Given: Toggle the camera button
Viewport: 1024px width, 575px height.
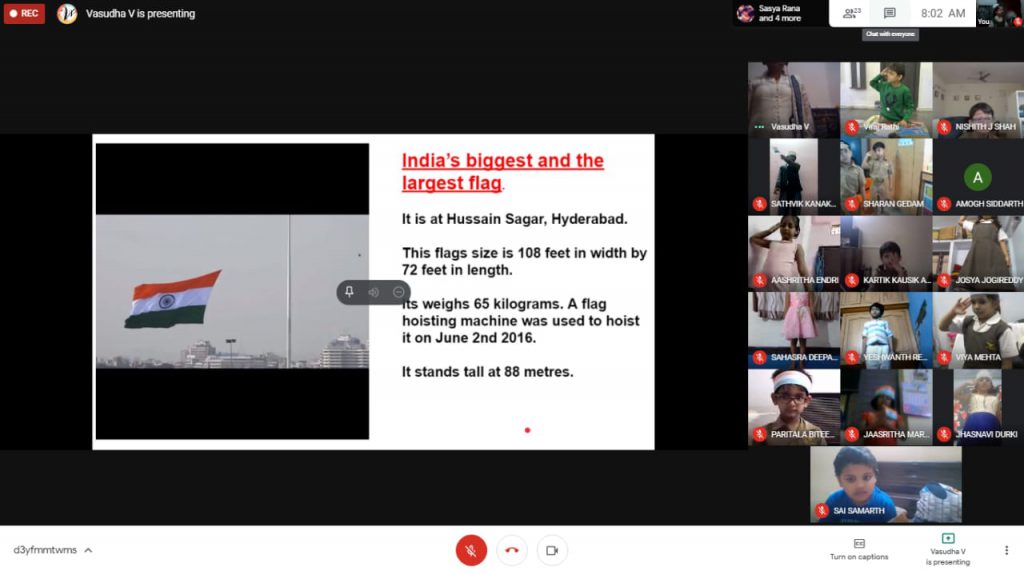Looking at the screenshot, I should 551,550.
